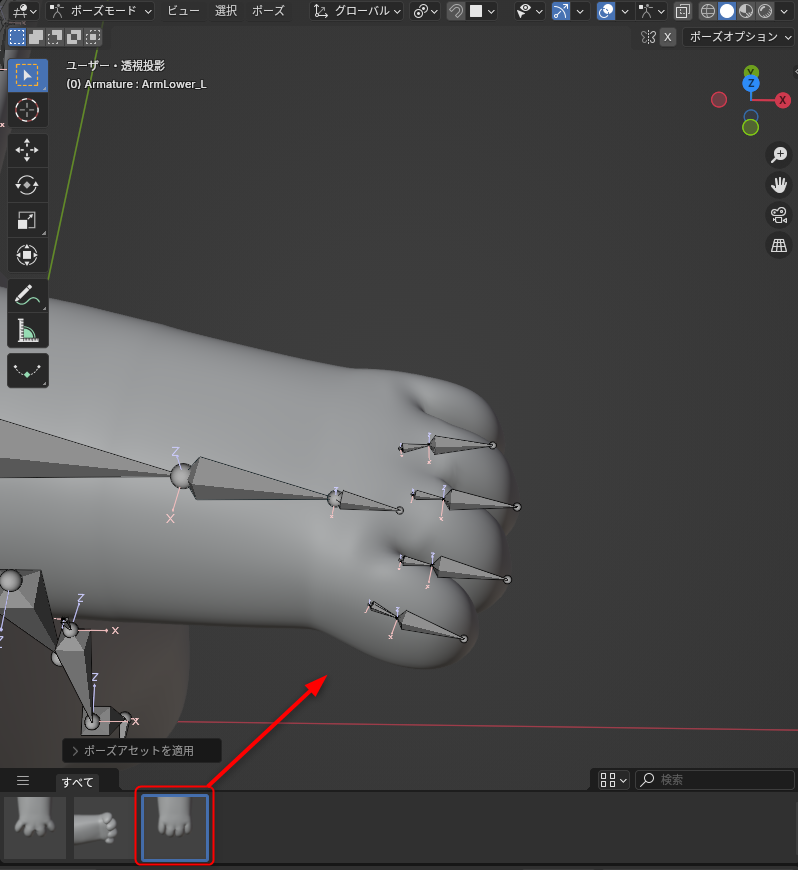The height and width of the screenshot is (870, 798).
Task: Open the ポーズモード mode dropdown
Action: tap(100, 11)
